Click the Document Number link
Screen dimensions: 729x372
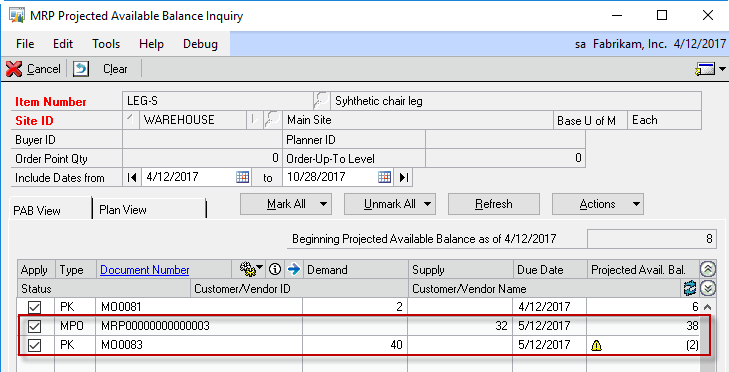click(x=145, y=270)
